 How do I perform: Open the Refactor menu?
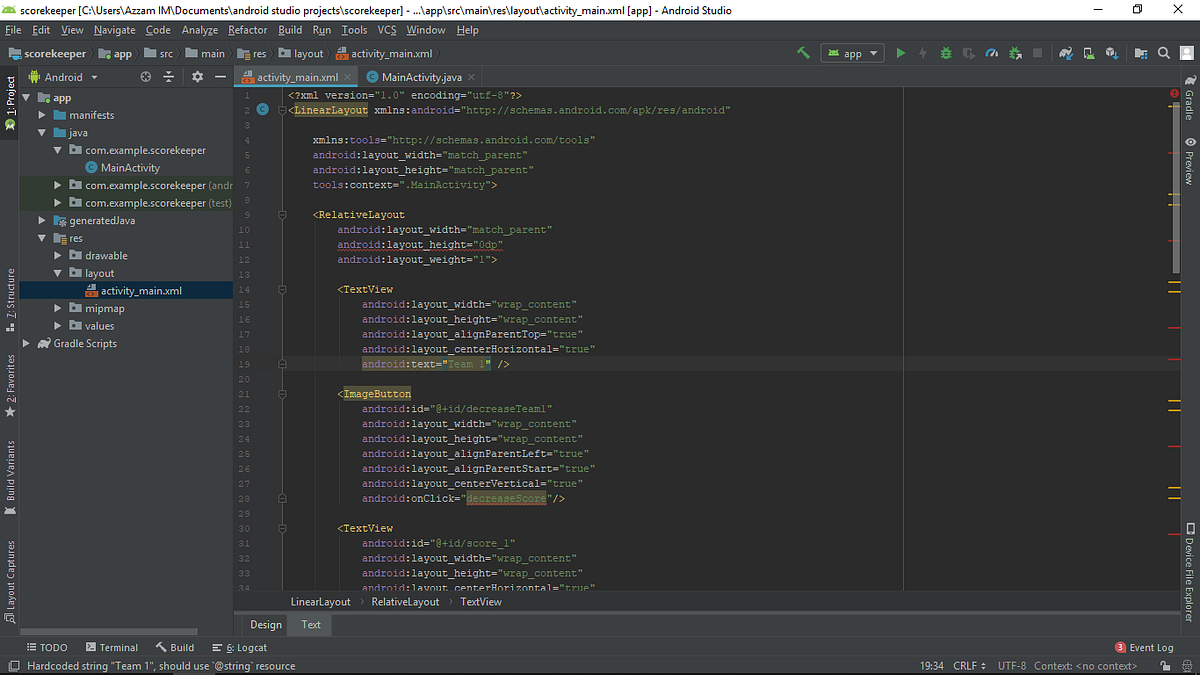coord(247,30)
